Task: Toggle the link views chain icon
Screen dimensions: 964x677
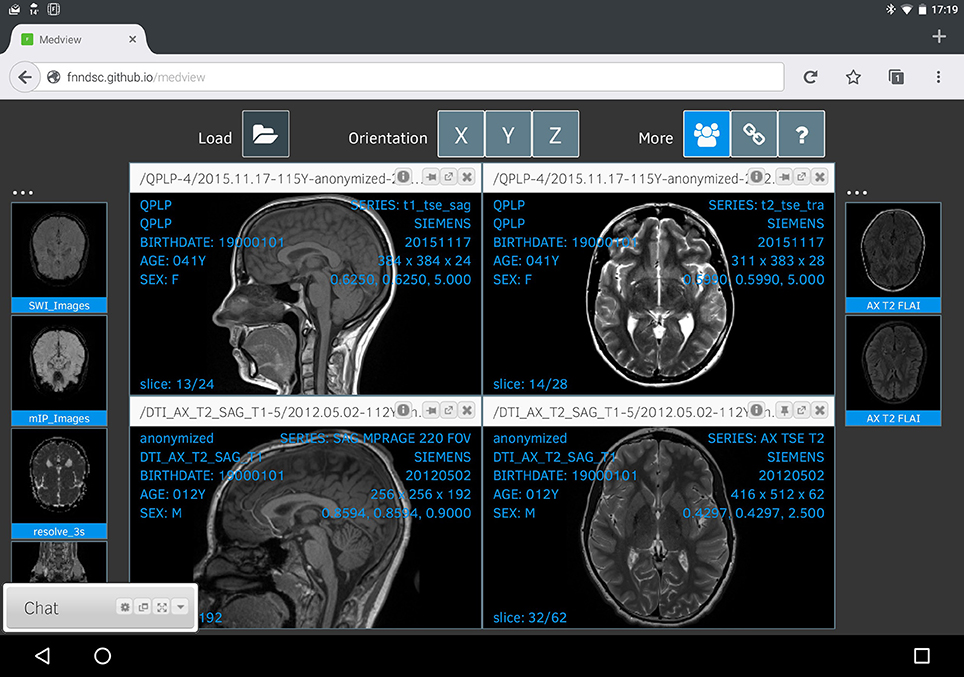Action: (x=754, y=134)
